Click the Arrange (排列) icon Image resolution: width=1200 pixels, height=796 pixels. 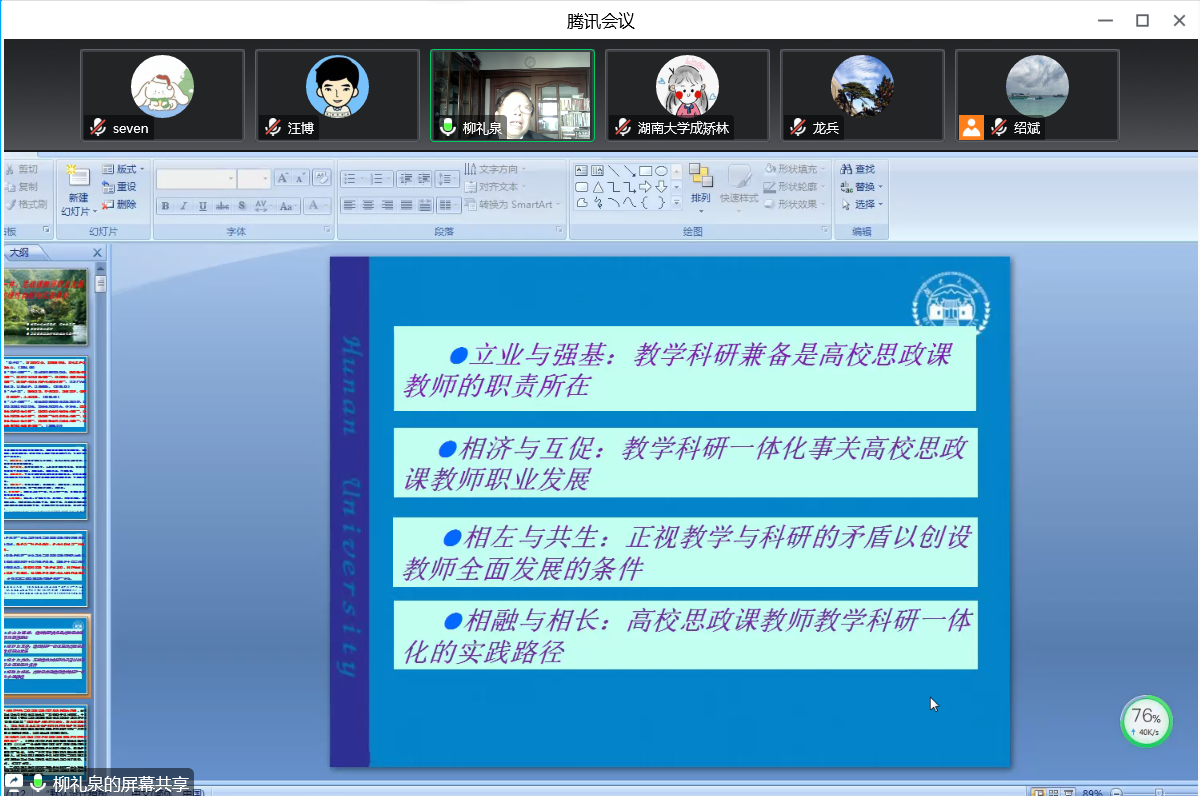[700, 178]
